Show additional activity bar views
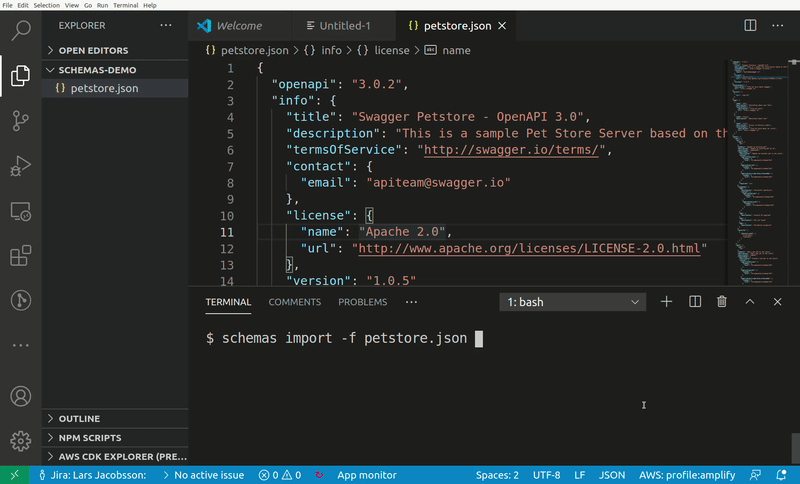Viewport: 800px width, 484px height. tap(20, 345)
